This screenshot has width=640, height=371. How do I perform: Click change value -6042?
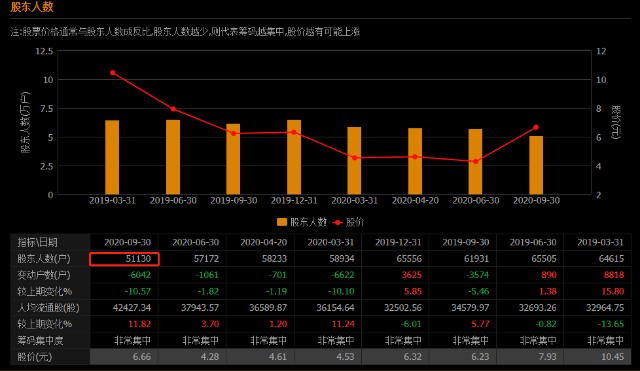tap(139, 275)
